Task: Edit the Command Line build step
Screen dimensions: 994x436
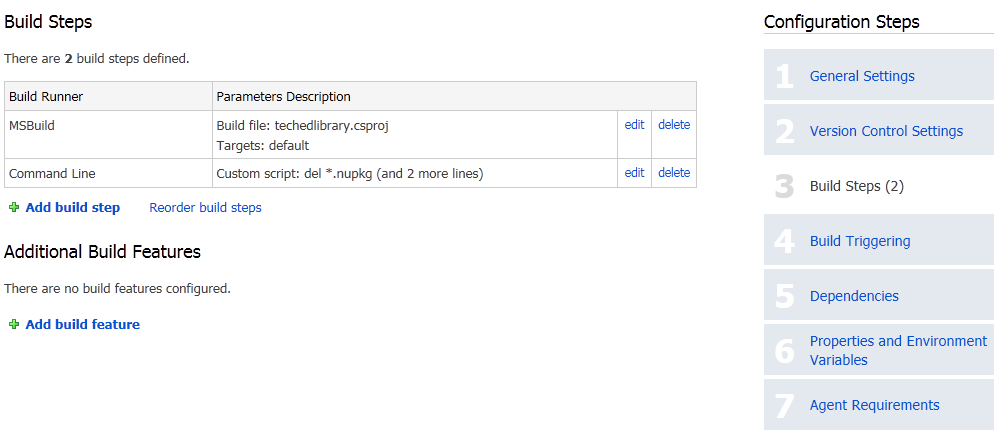Action: tap(634, 172)
